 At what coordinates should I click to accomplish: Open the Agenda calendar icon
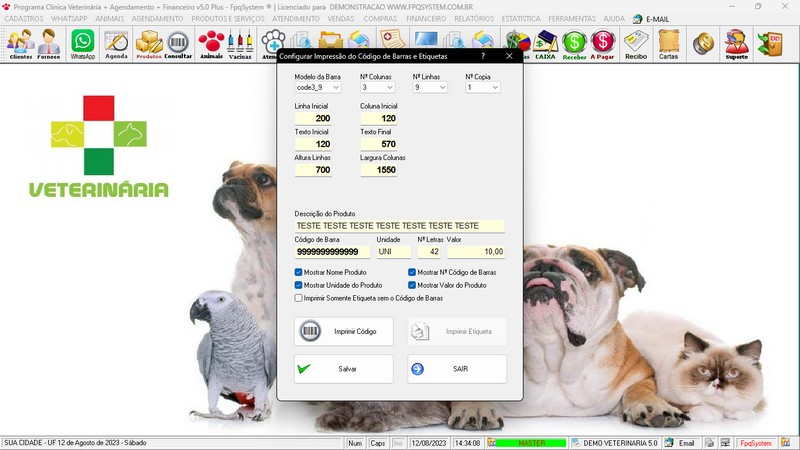pyautogui.click(x=116, y=44)
